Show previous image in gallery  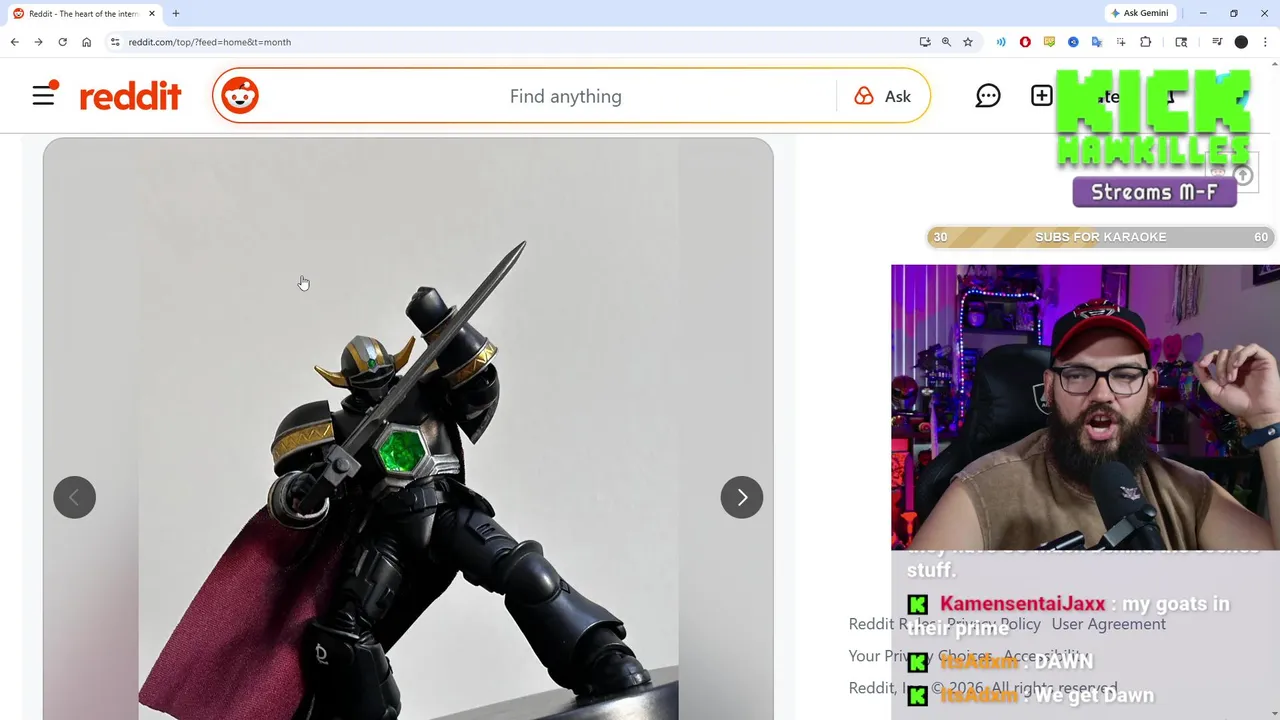[x=74, y=497]
